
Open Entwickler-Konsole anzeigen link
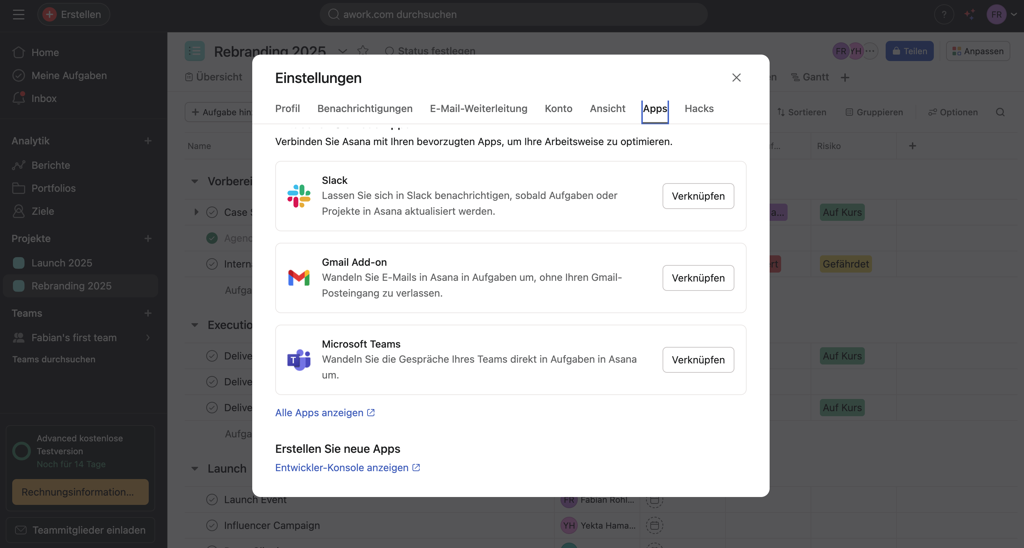click(x=347, y=468)
